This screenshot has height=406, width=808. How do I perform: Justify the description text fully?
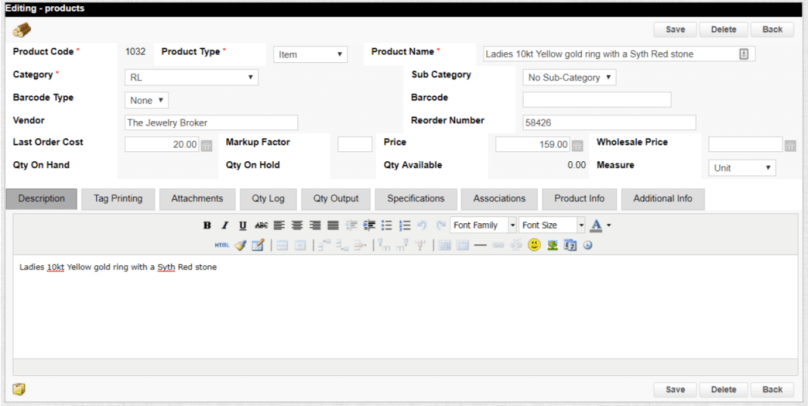333,225
